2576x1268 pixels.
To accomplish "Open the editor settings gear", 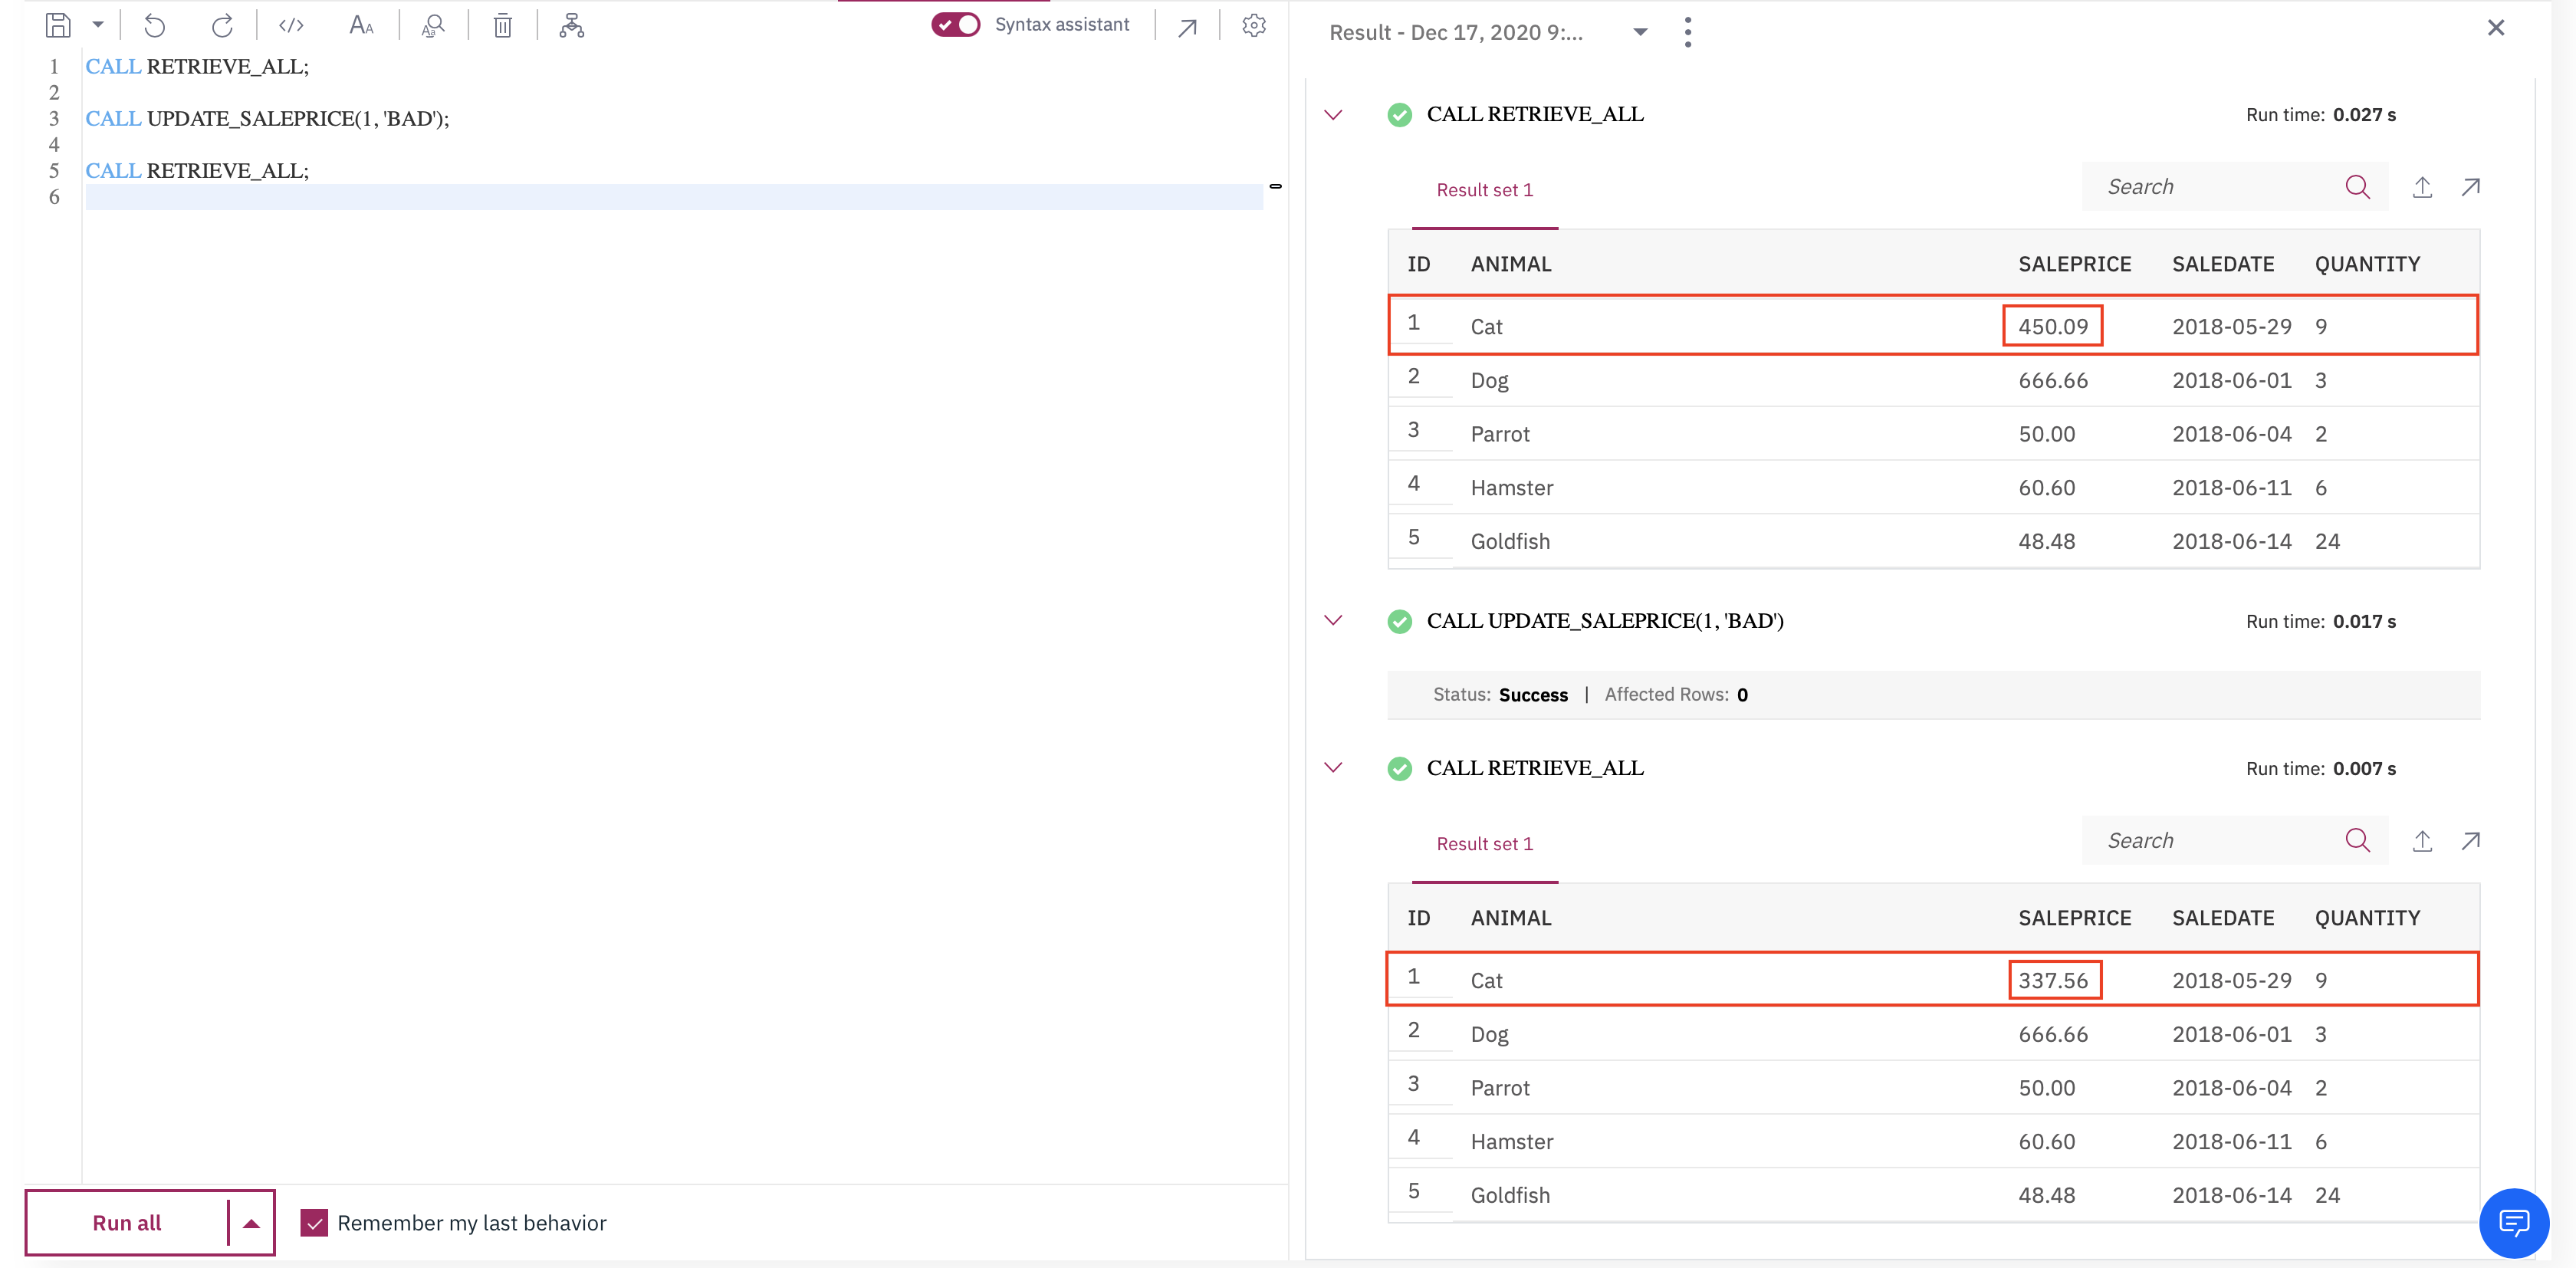I will click(1253, 26).
